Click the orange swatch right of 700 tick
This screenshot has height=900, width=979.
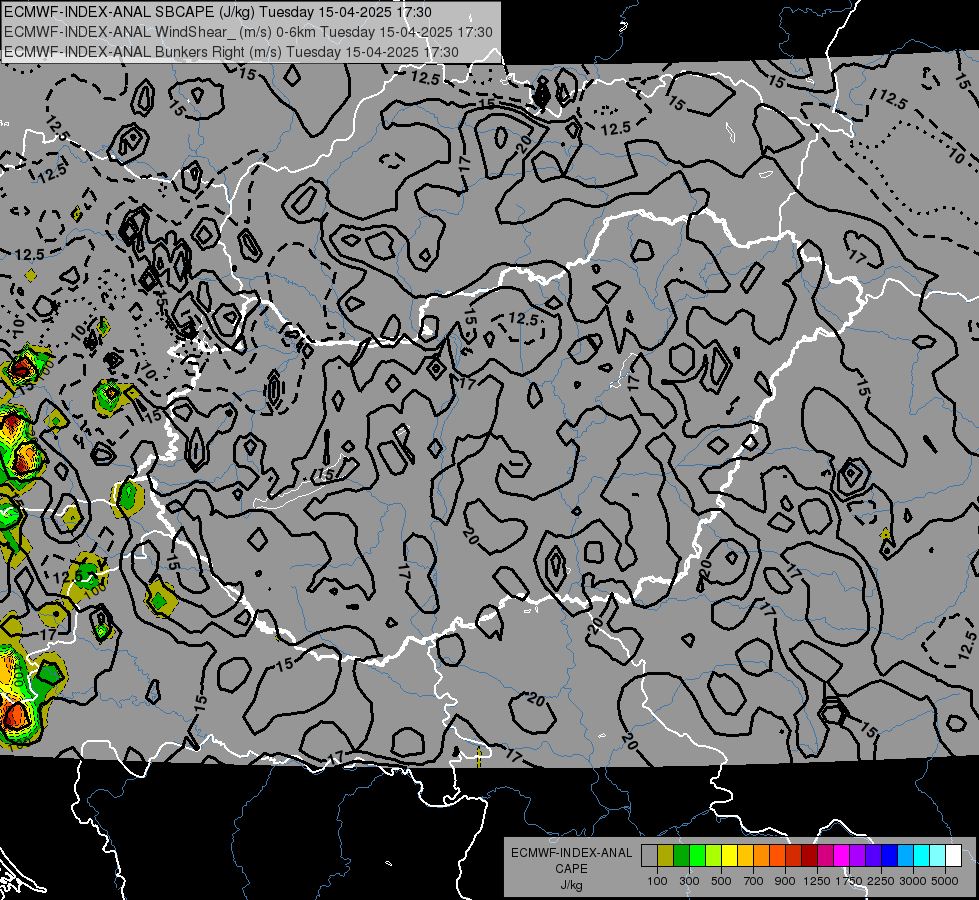(761, 855)
